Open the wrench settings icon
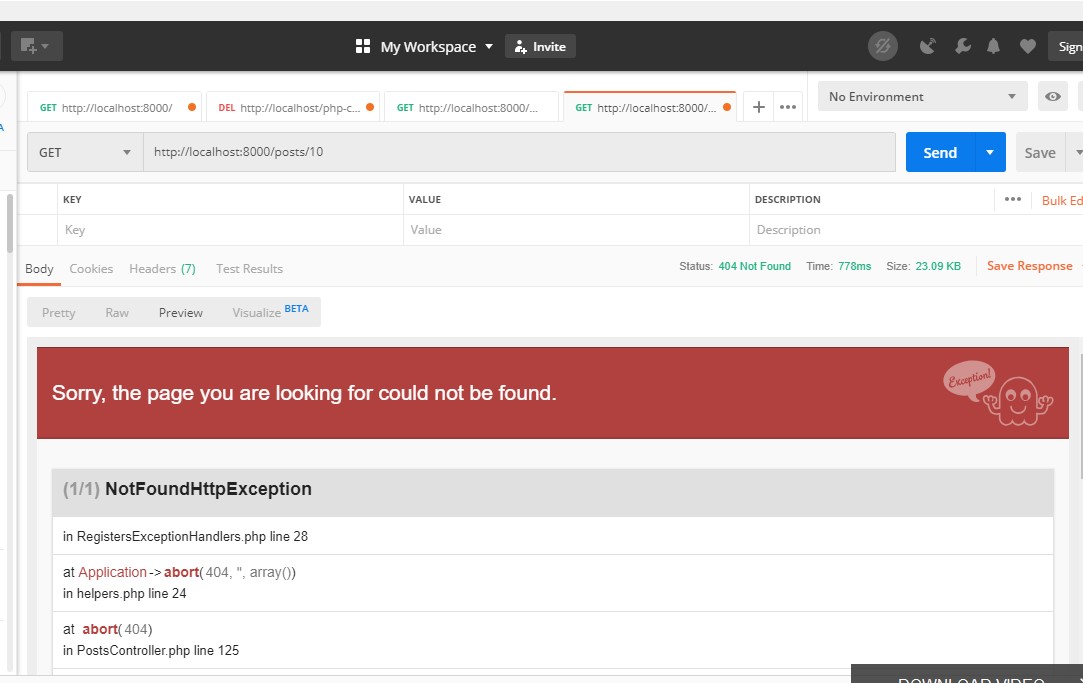The width and height of the screenshot is (1083, 683). click(962, 46)
